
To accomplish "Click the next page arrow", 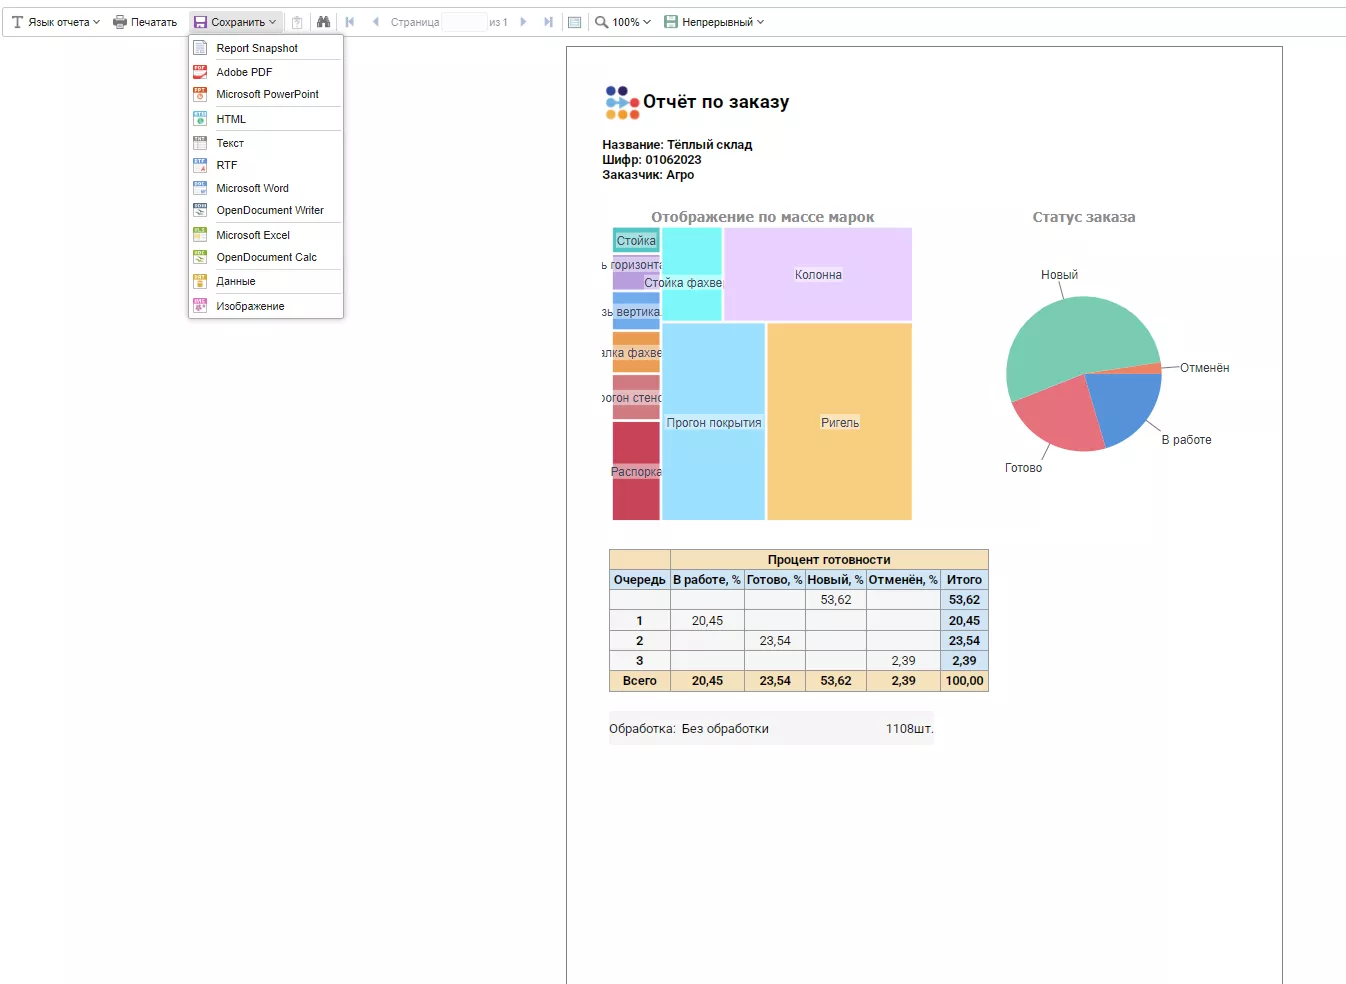I will coord(523,22).
